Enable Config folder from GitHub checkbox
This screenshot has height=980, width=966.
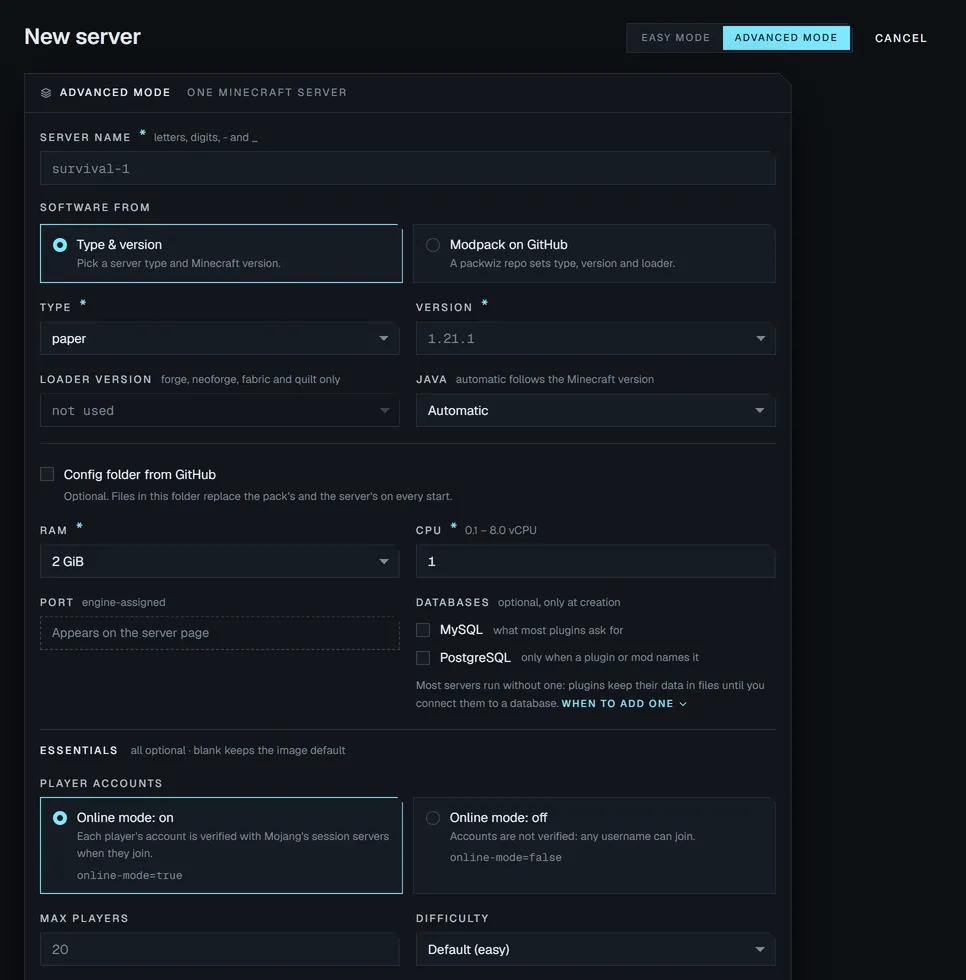[x=47, y=474]
